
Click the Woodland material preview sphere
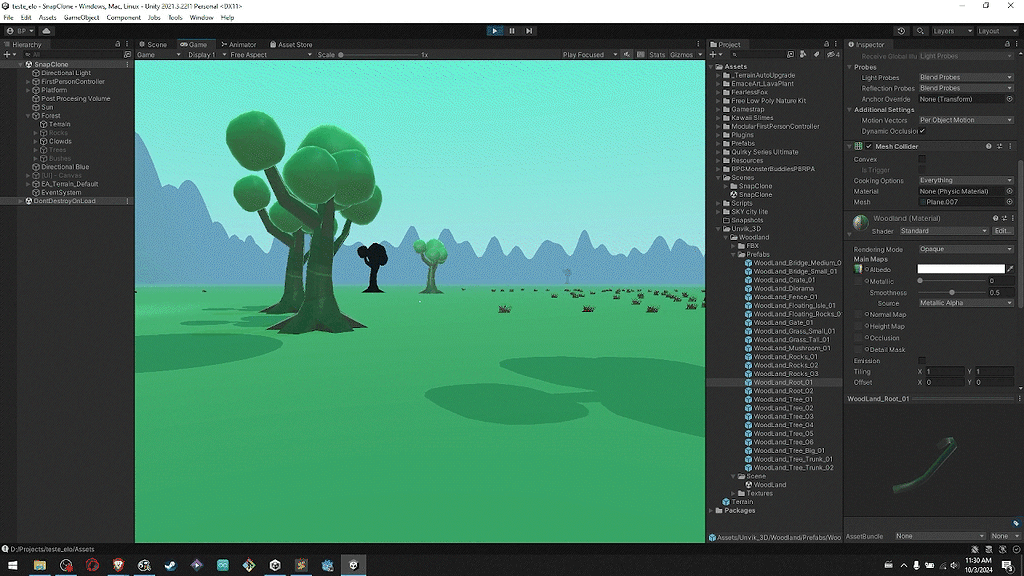coord(860,219)
